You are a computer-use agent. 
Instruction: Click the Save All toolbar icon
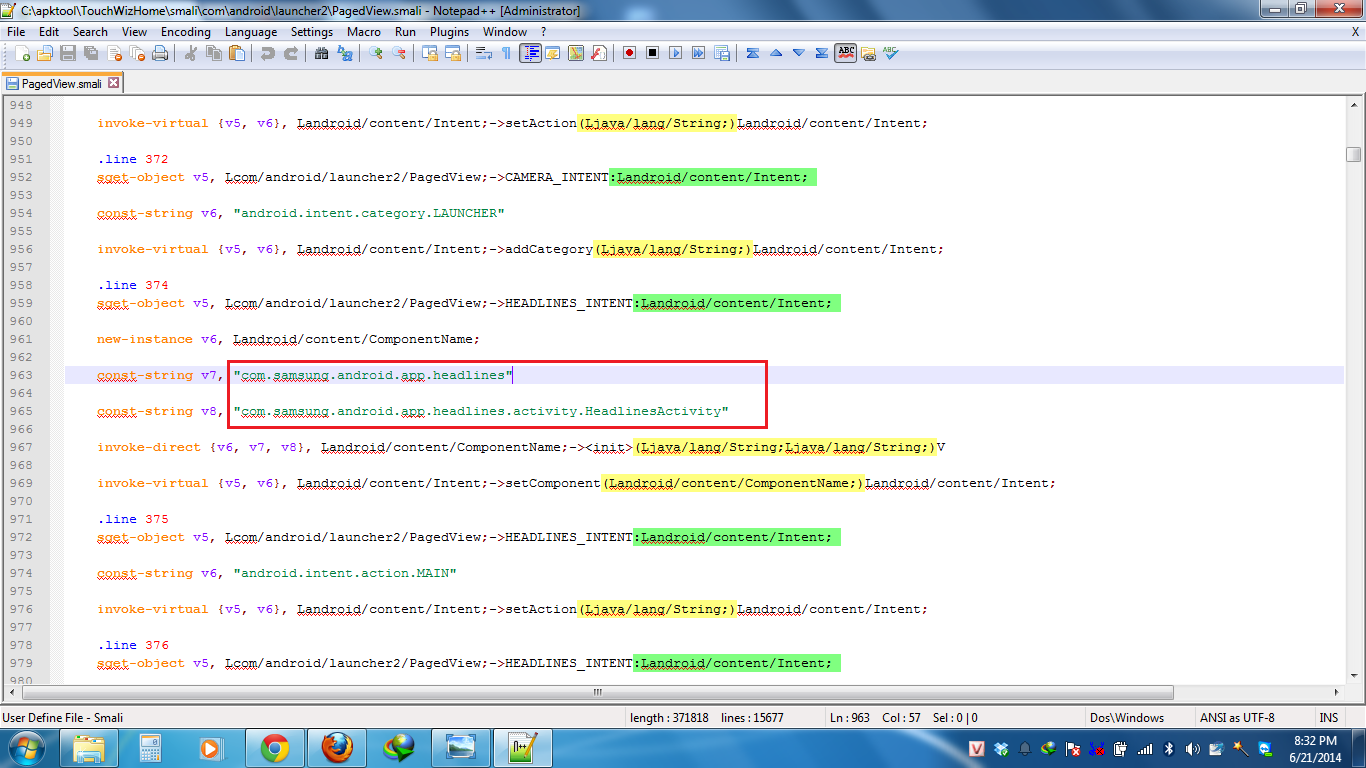(x=91, y=53)
